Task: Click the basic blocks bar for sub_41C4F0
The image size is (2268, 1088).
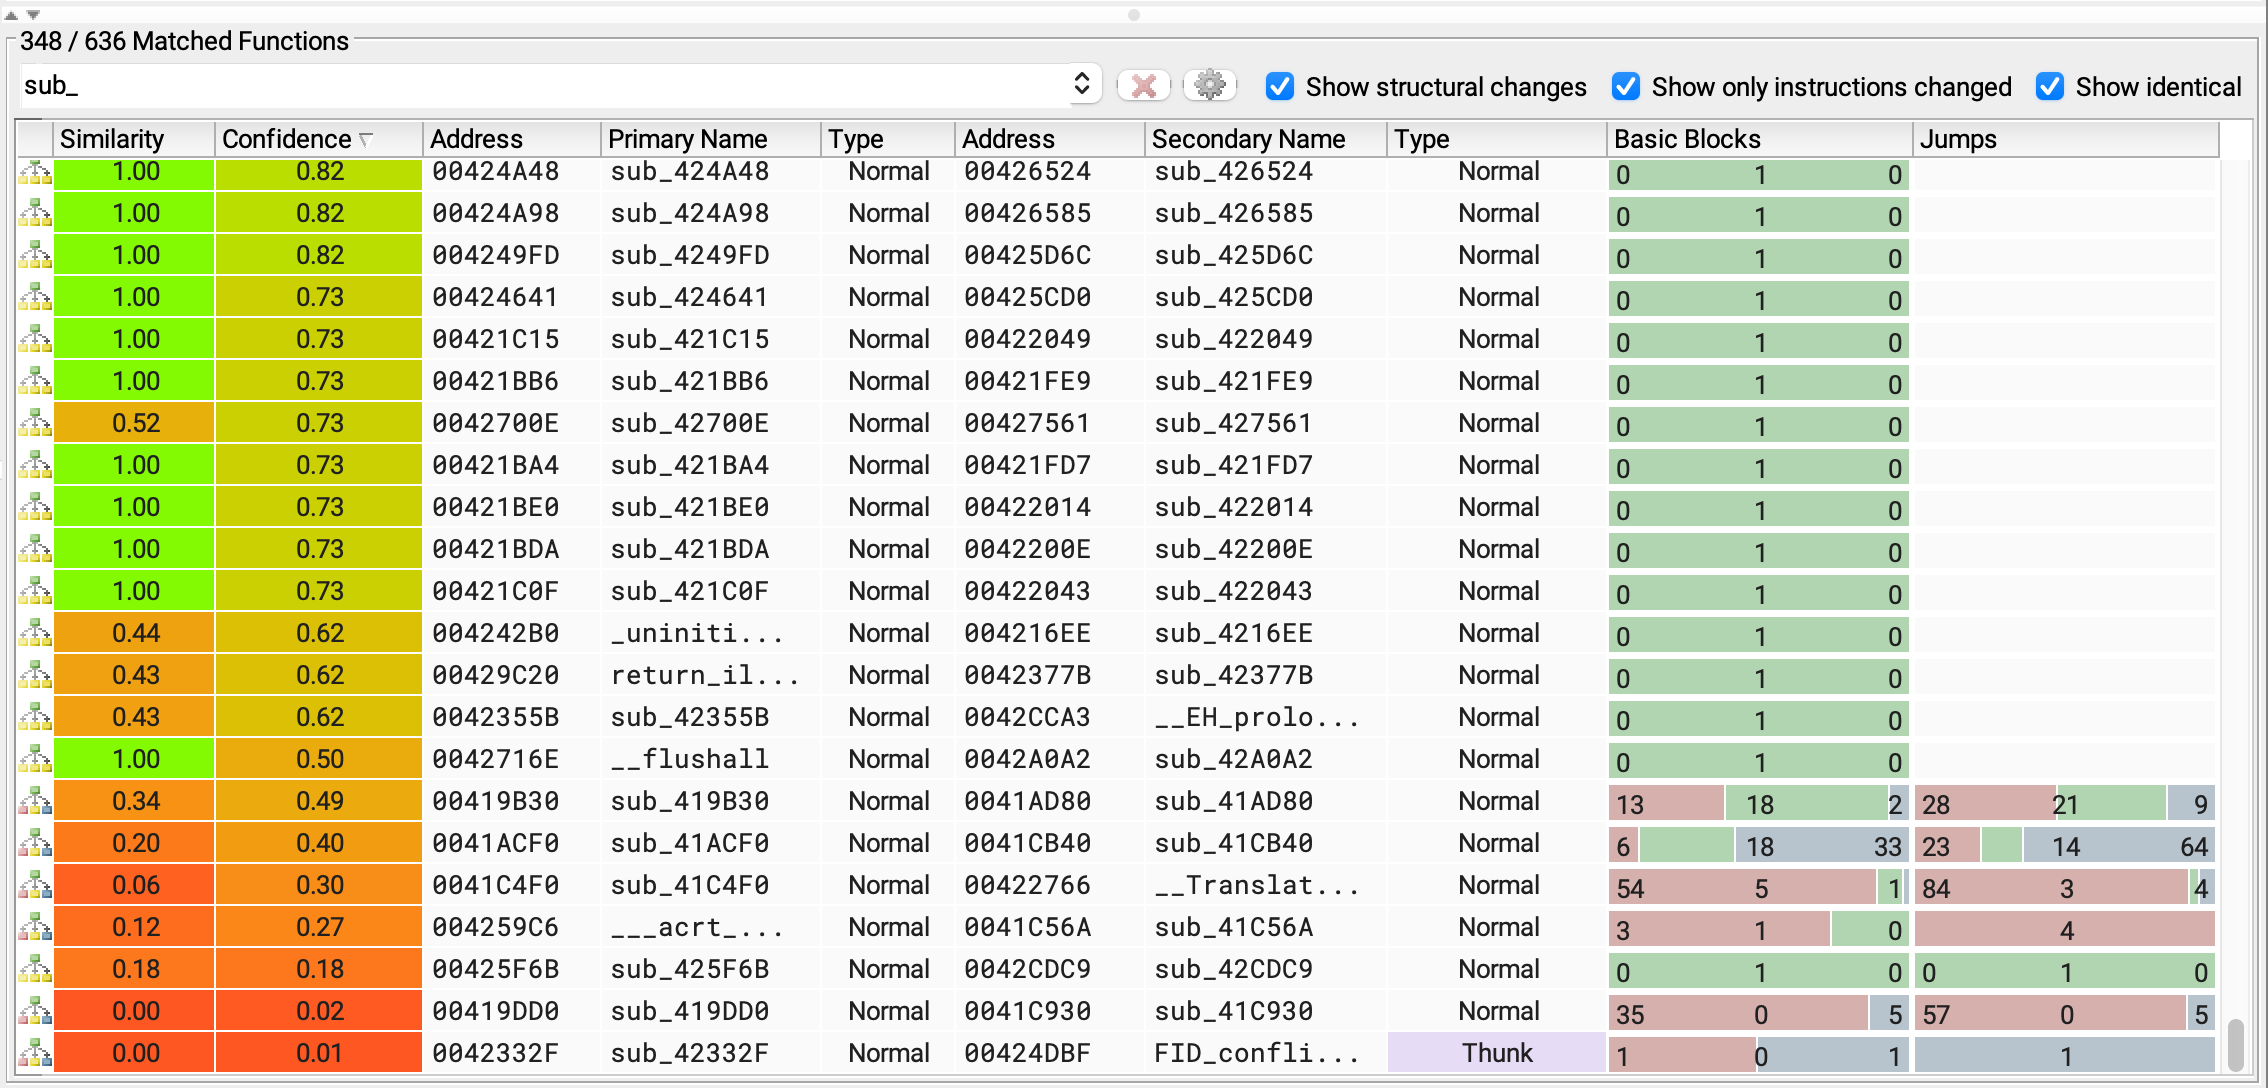Action: (x=1759, y=888)
